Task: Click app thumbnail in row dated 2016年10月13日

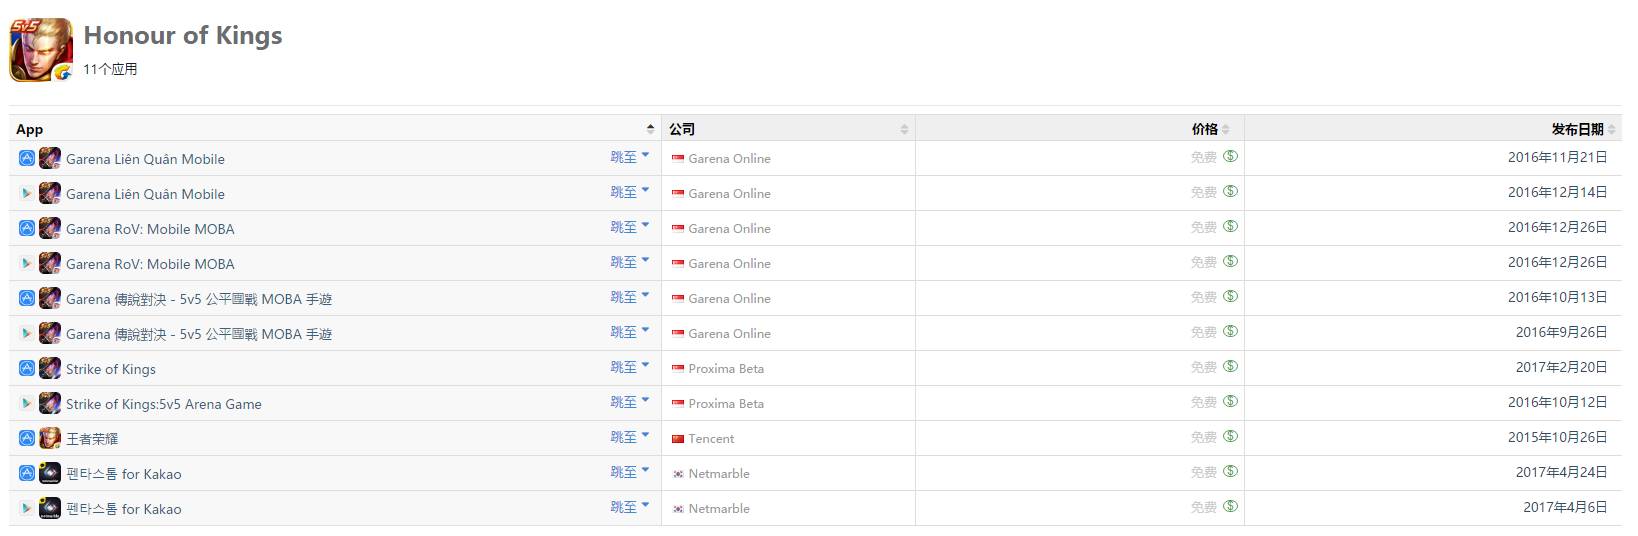Action: [50, 298]
